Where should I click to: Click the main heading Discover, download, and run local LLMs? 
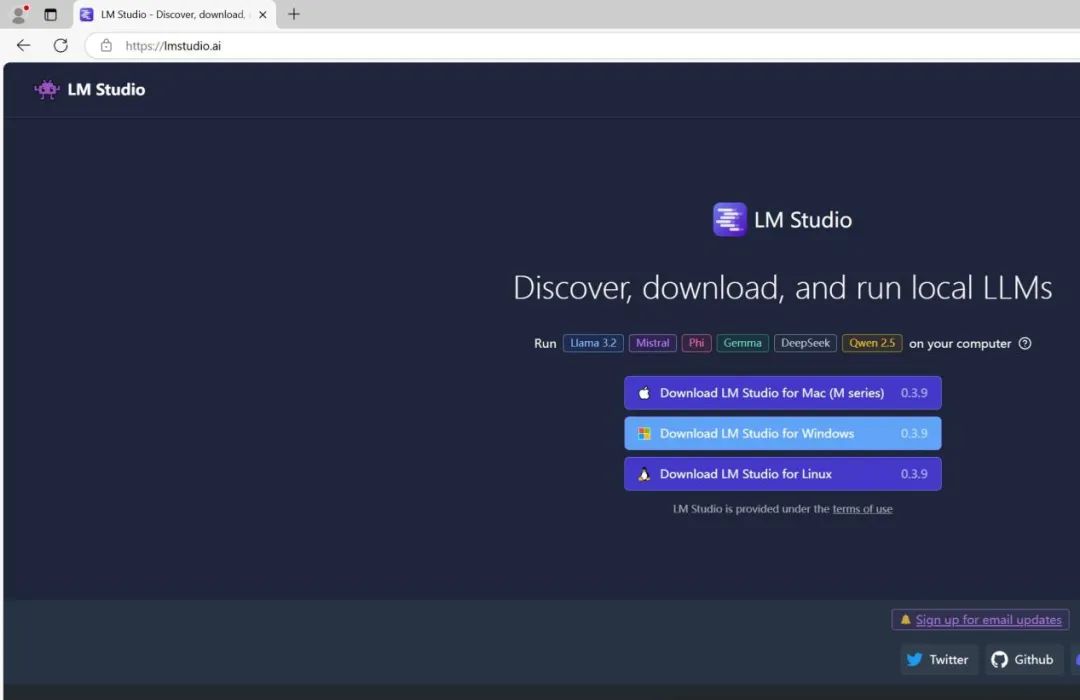click(782, 287)
